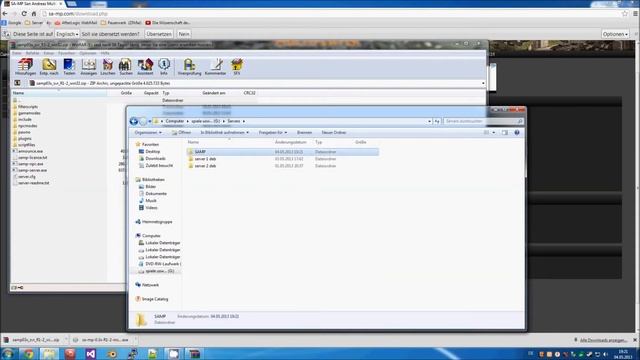Toggle the Explorer preview pane icon

point(505,133)
